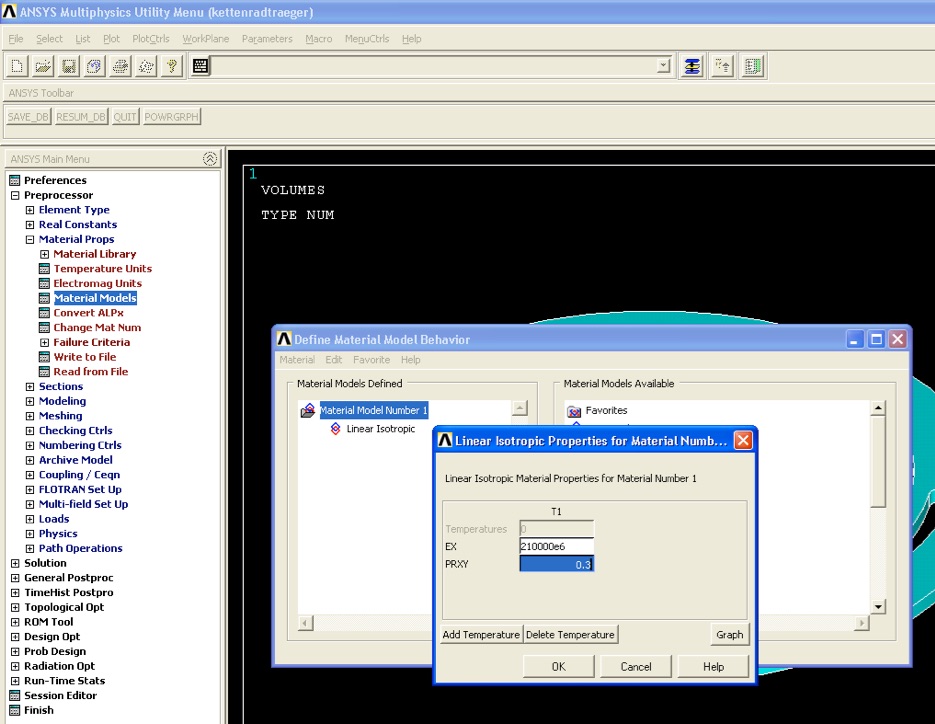The width and height of the screenshot is (935, 724).
Task: Click Help button in Linear Isotropic dialog
Action: [x=713, y=667]
